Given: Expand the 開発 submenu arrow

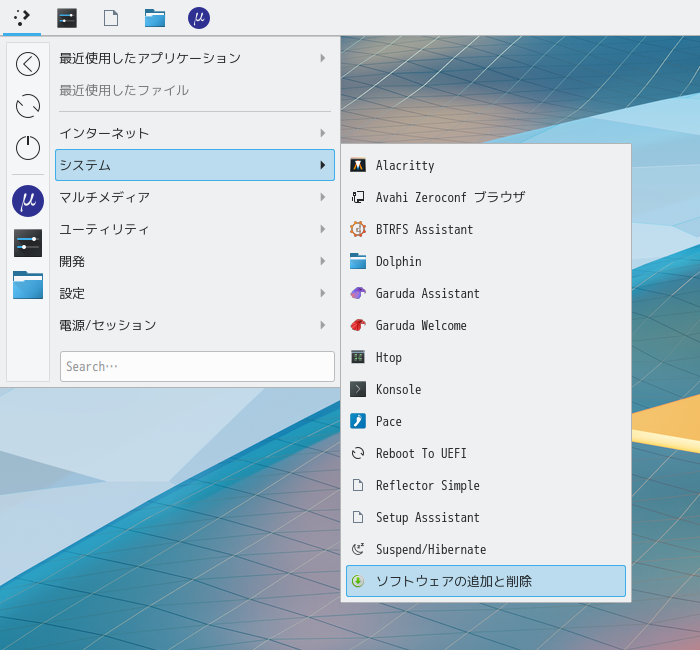Looking at the screenshot, I should click(x=323, y=261).
